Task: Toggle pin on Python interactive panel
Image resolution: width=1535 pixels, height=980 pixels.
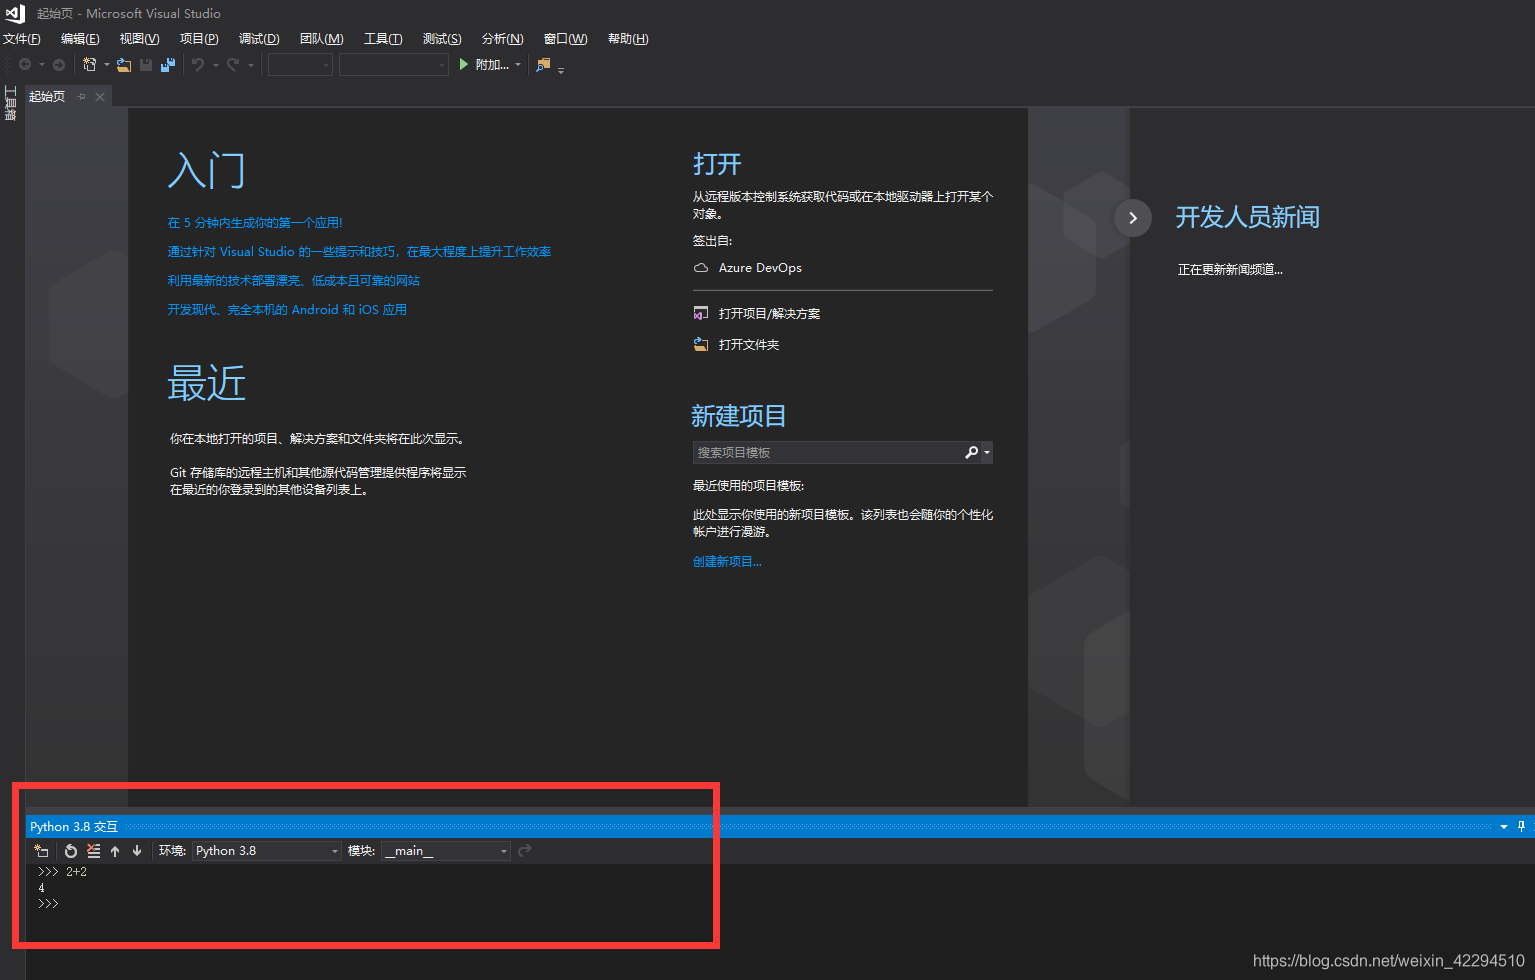Action: pyautogui.click(x=1522, y=827)
